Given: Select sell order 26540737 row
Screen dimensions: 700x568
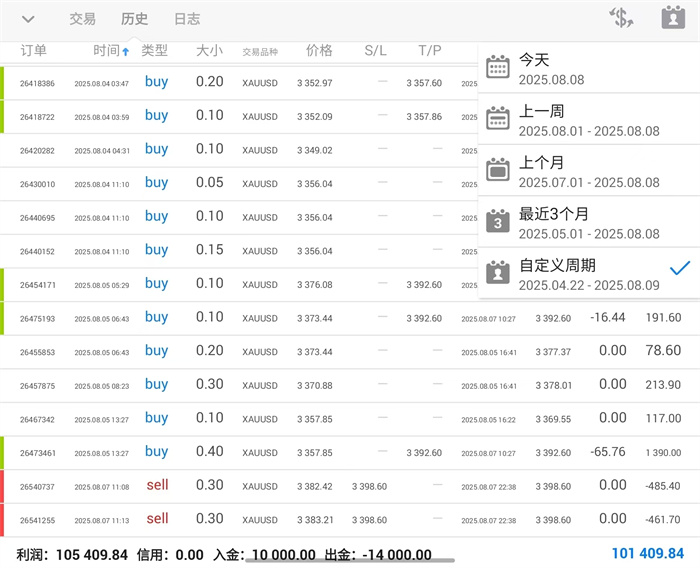Looking at the screenshot, I should tap(350, 486).
